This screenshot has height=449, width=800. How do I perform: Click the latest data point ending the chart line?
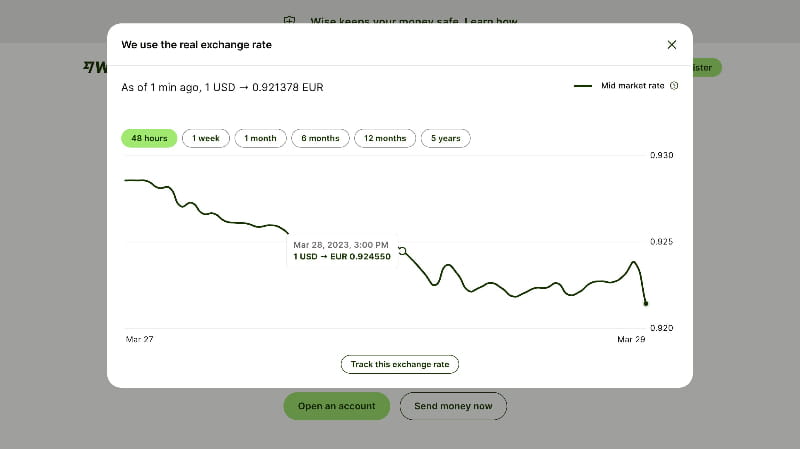click(x=646, y=303)
